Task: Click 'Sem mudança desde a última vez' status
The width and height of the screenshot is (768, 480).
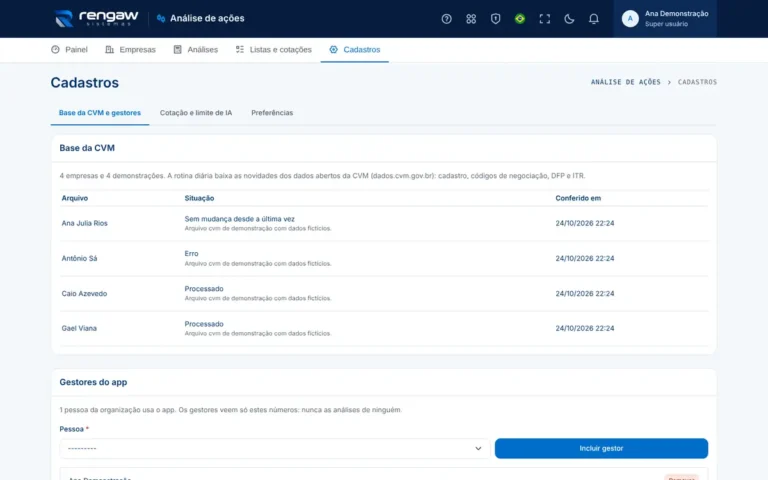Action: tap(240, 219)
